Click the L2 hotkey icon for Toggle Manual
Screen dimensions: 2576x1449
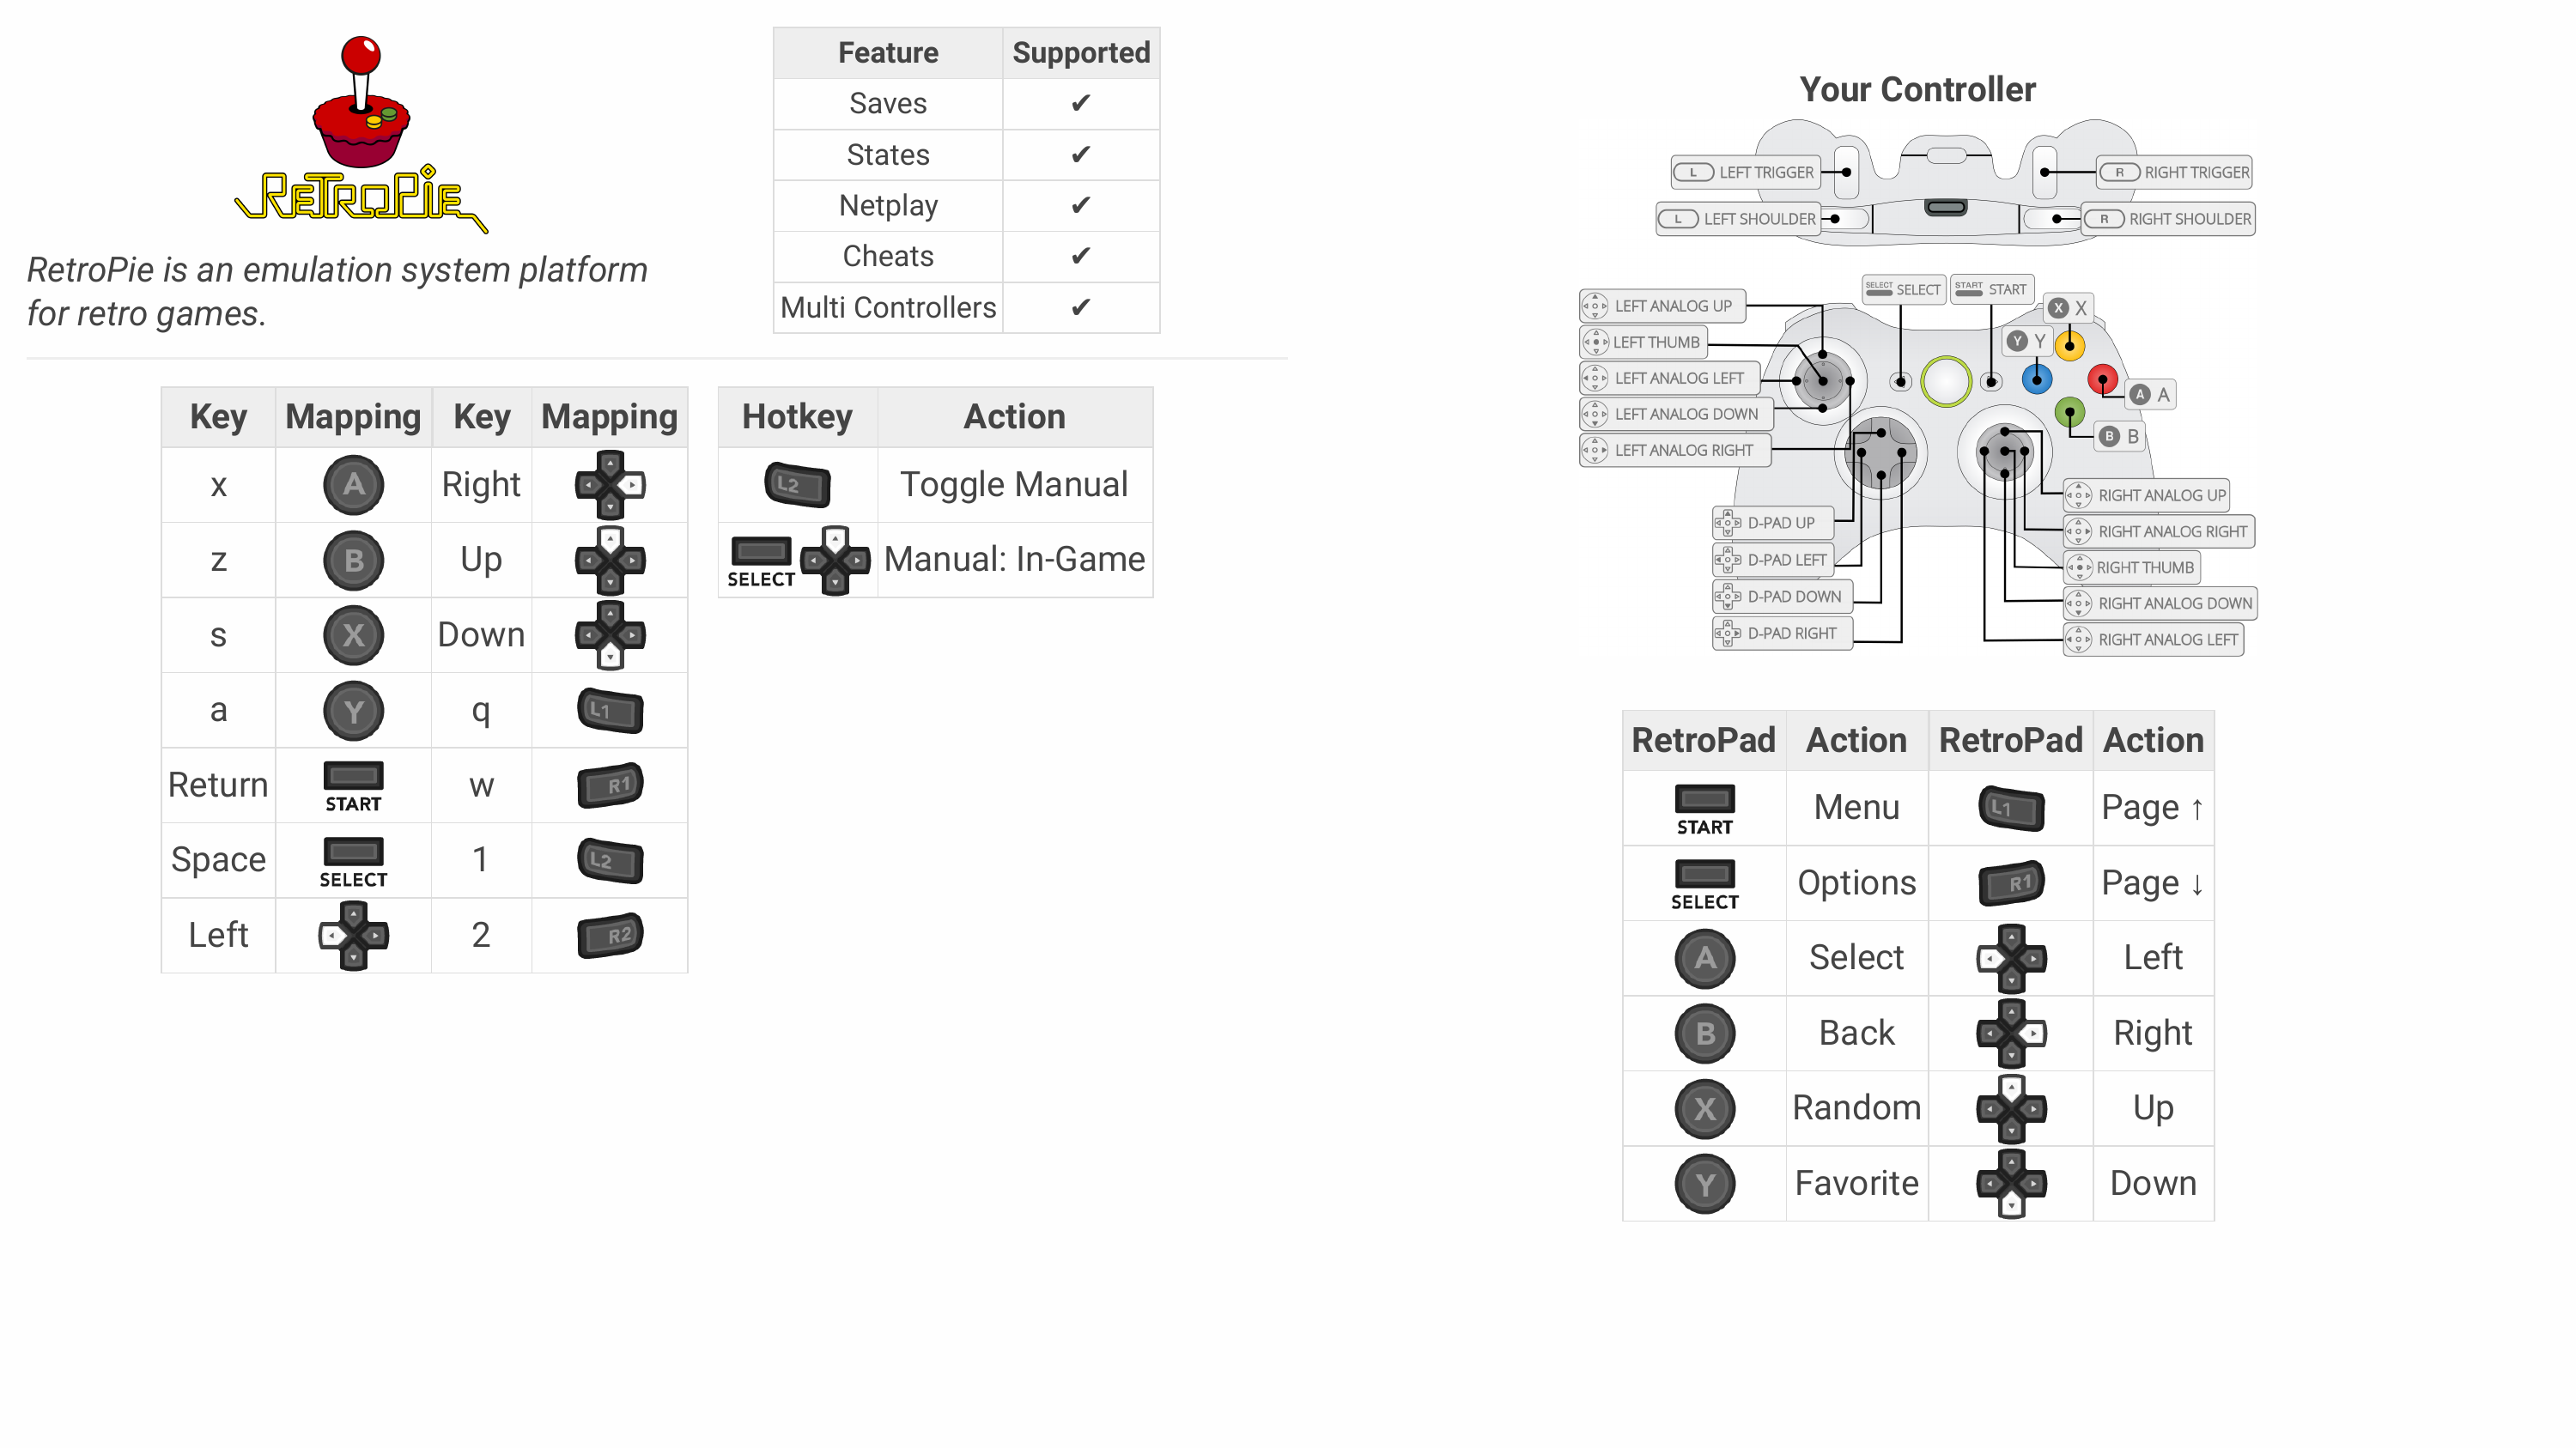796,485
